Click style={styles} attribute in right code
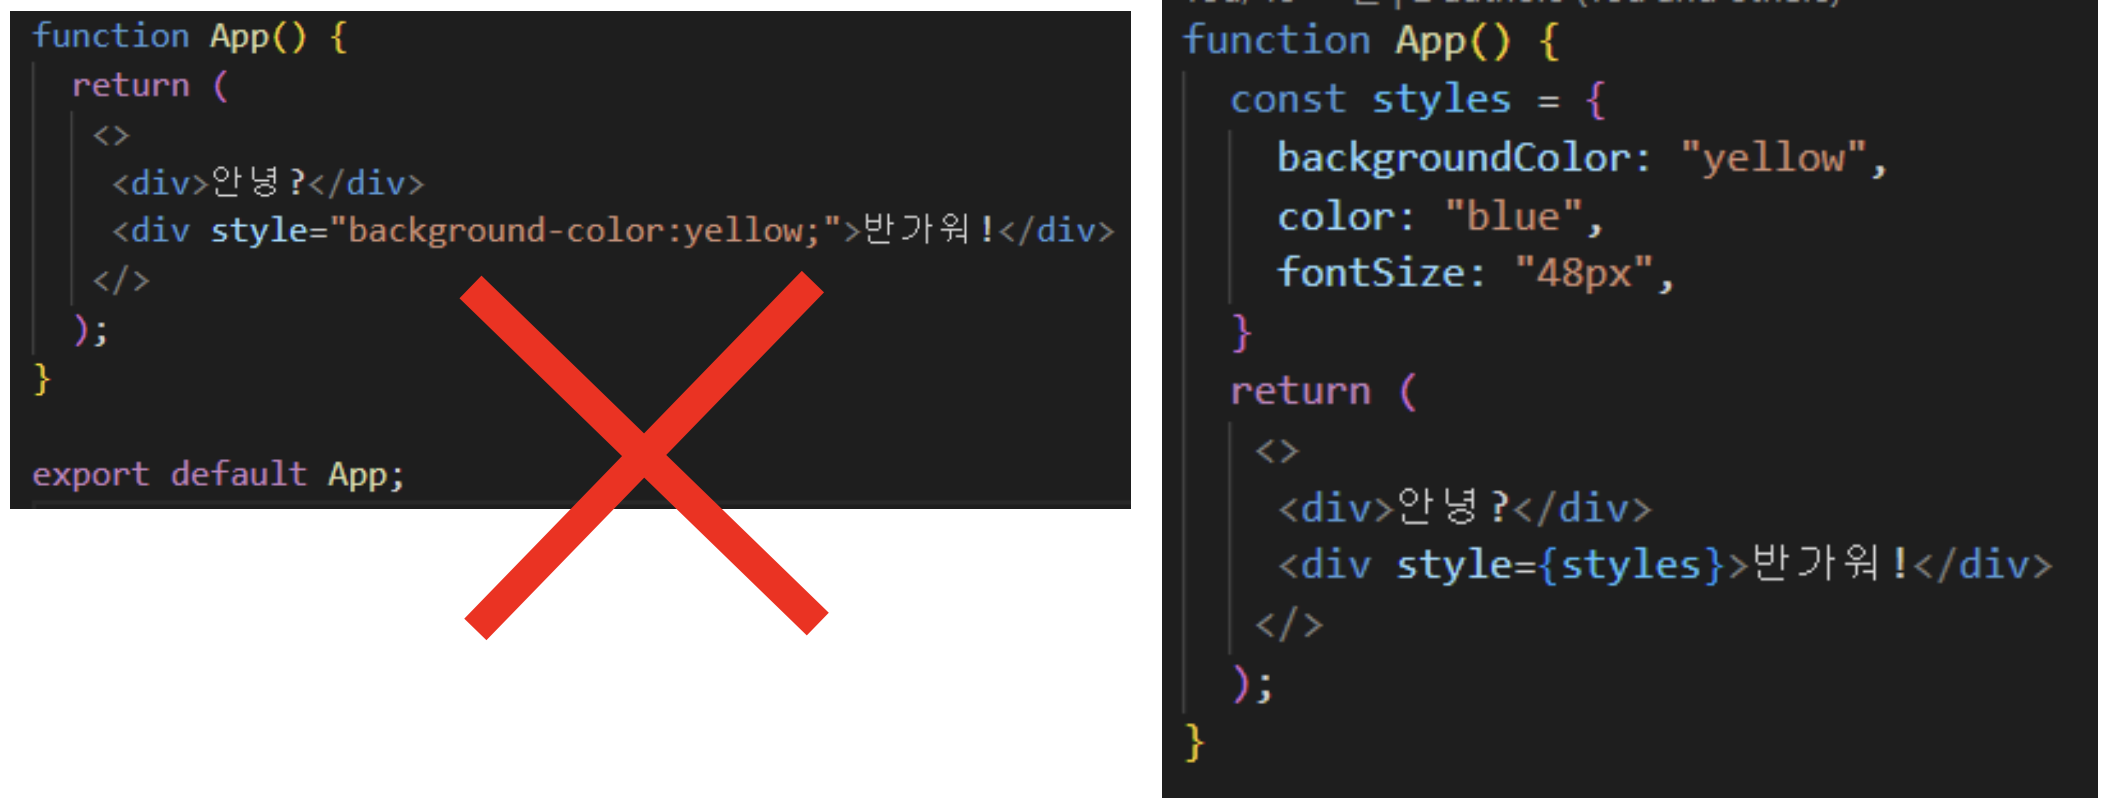Image resolution: width=2110 pixels, height=798 pixels. (1560, 565)
